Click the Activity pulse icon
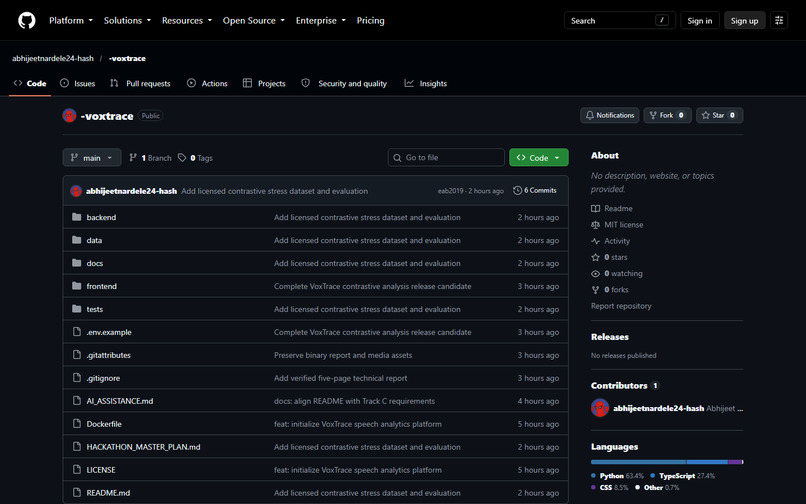This screenshot has width=806, height=504. coord(595,241)
